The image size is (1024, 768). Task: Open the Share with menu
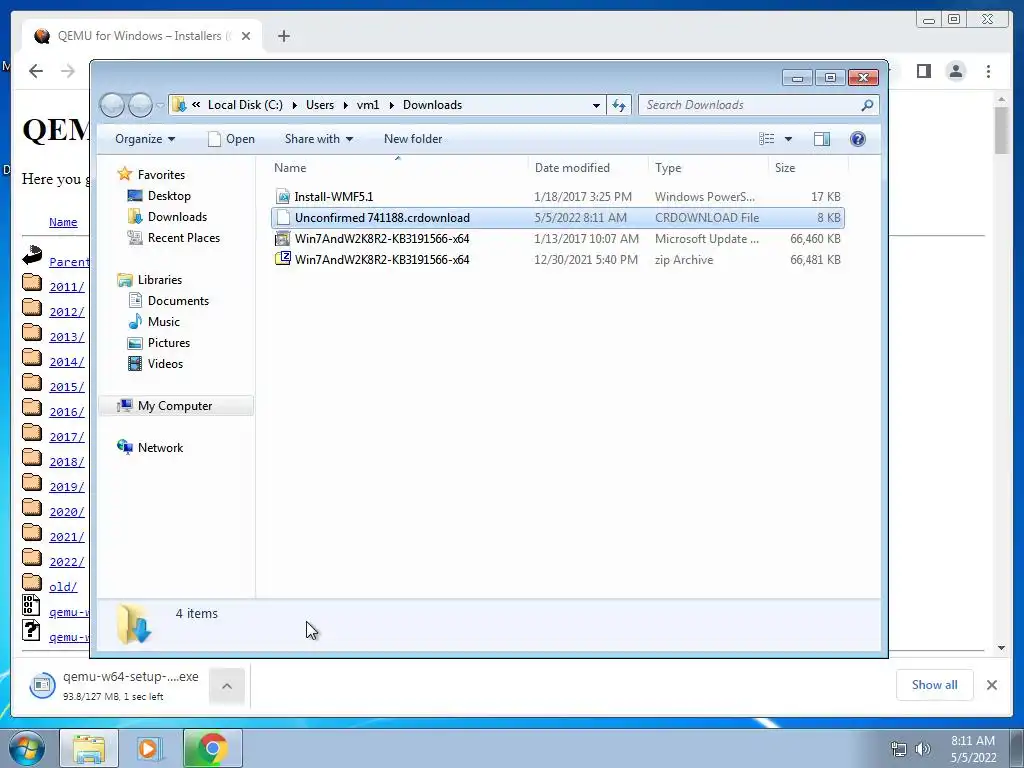click(x=319, y=138)
